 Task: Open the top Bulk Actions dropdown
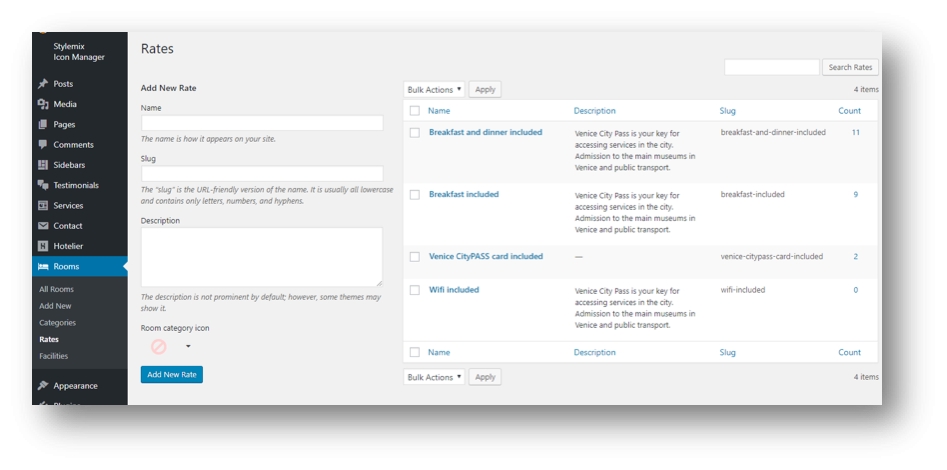(x=435, y=90)
